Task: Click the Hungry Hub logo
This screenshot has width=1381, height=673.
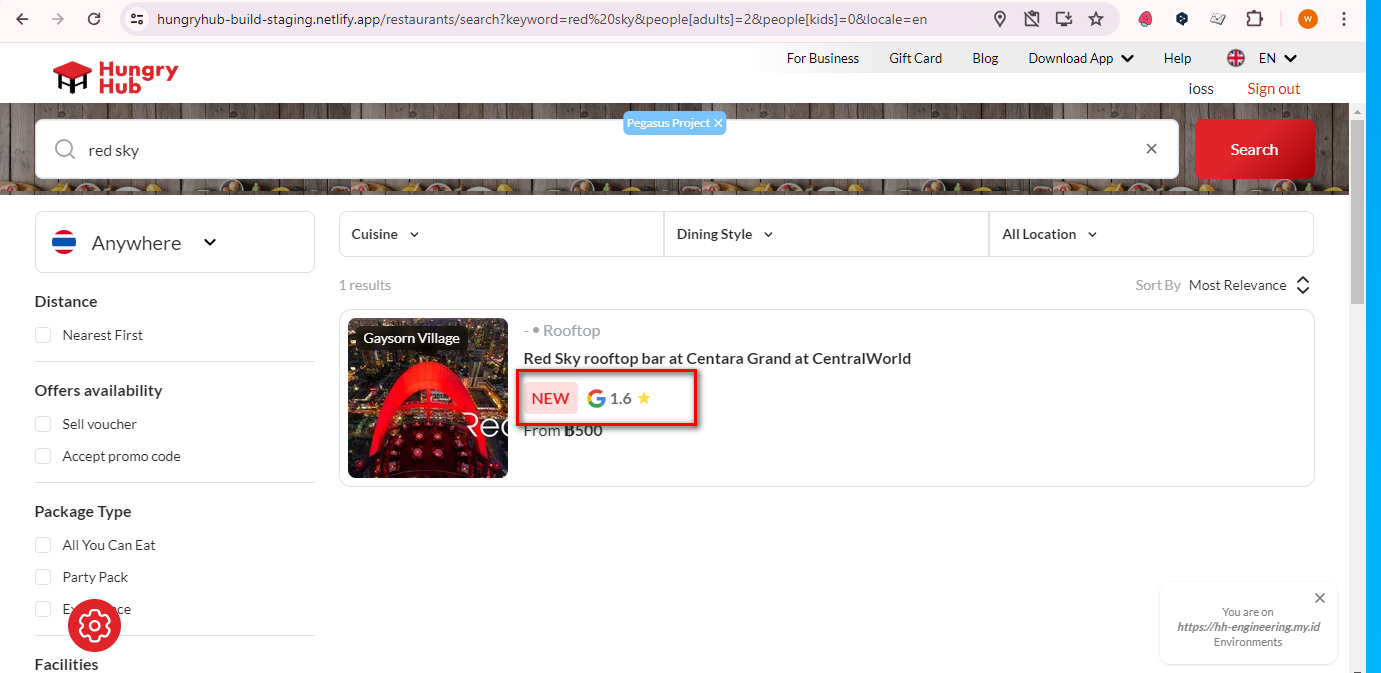Action: point(115,76)
